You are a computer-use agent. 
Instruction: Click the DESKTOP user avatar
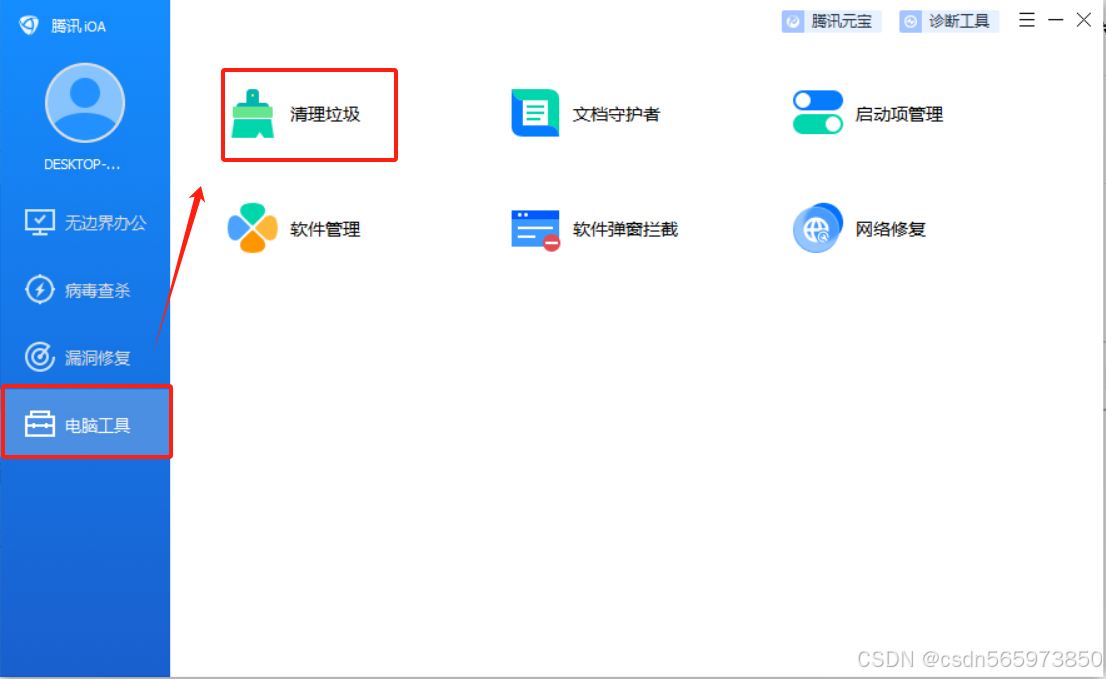point(85,101)
